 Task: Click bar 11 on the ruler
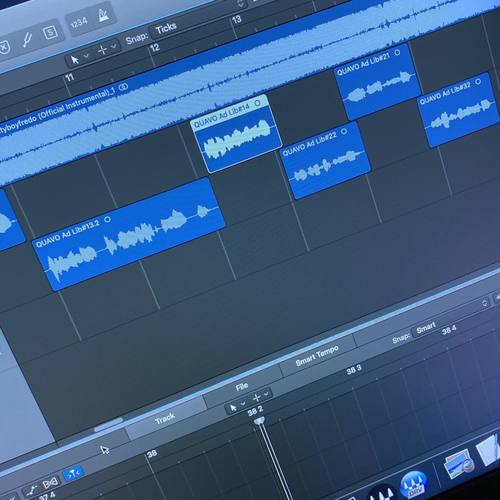tap(69, 78)
